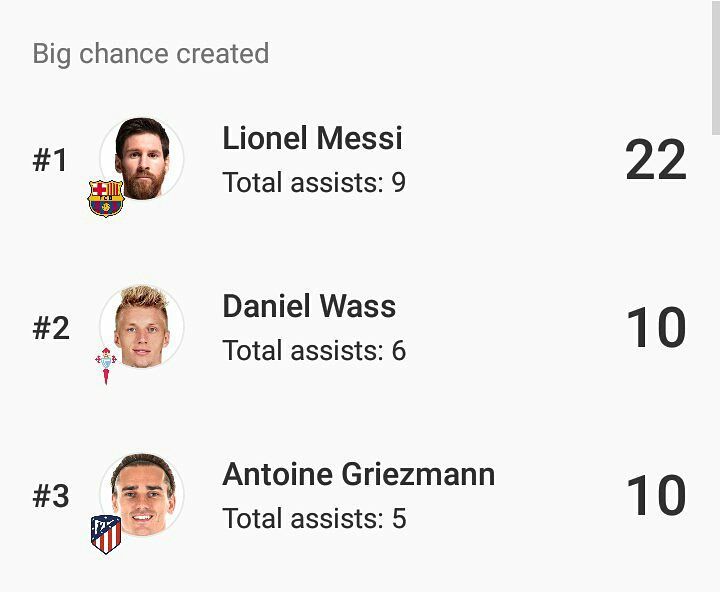Image resolution: width=720 pixels, height=592 pixels.
Task: Select the #2 rank label
Action: pos(51,328)
